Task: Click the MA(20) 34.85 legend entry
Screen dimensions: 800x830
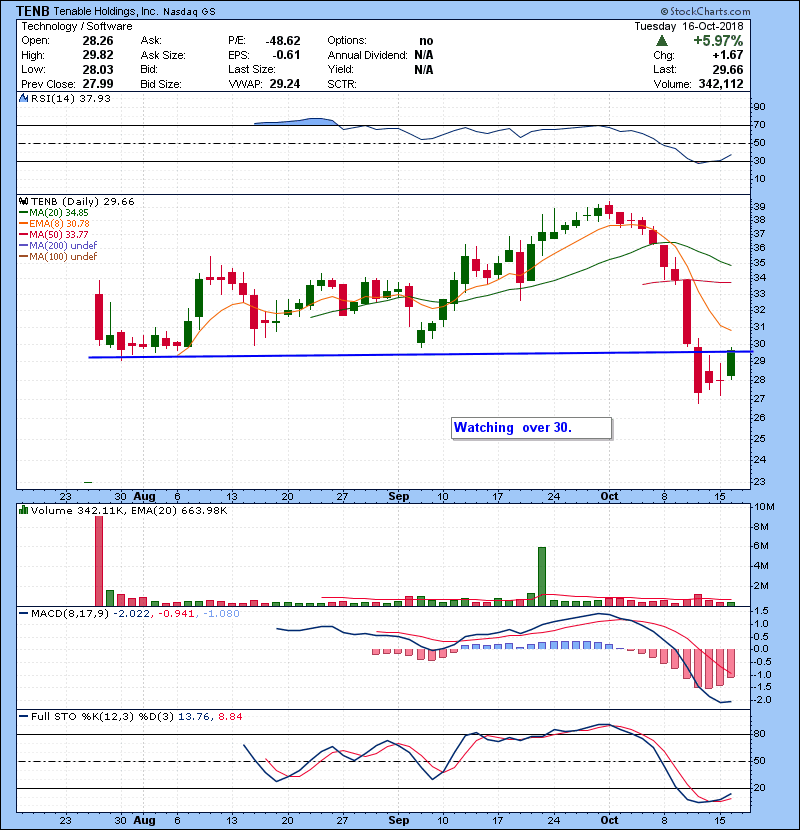Action: click(x=54, y=213)
